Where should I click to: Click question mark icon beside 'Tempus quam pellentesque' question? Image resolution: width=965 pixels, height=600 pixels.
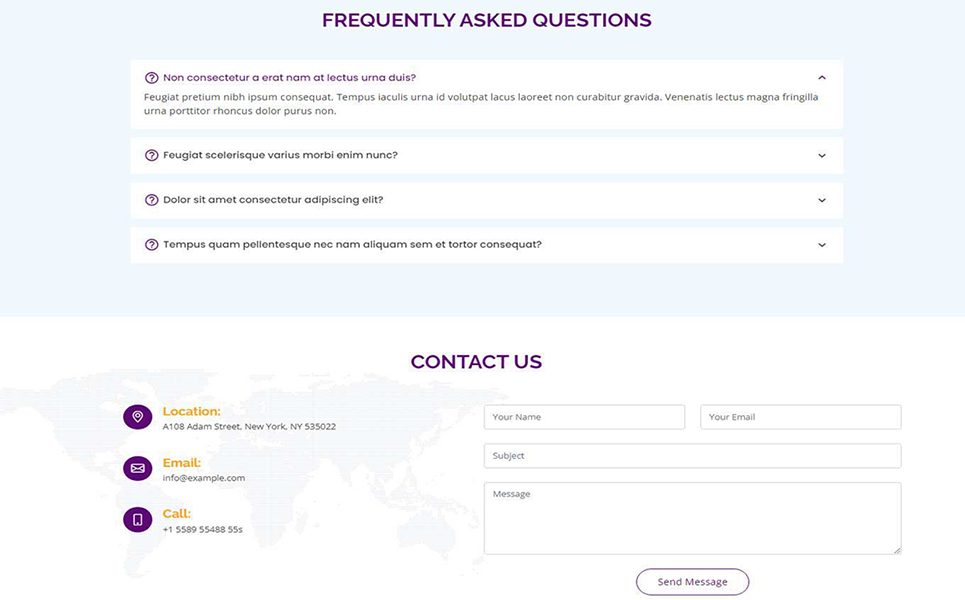coord(152,245)
